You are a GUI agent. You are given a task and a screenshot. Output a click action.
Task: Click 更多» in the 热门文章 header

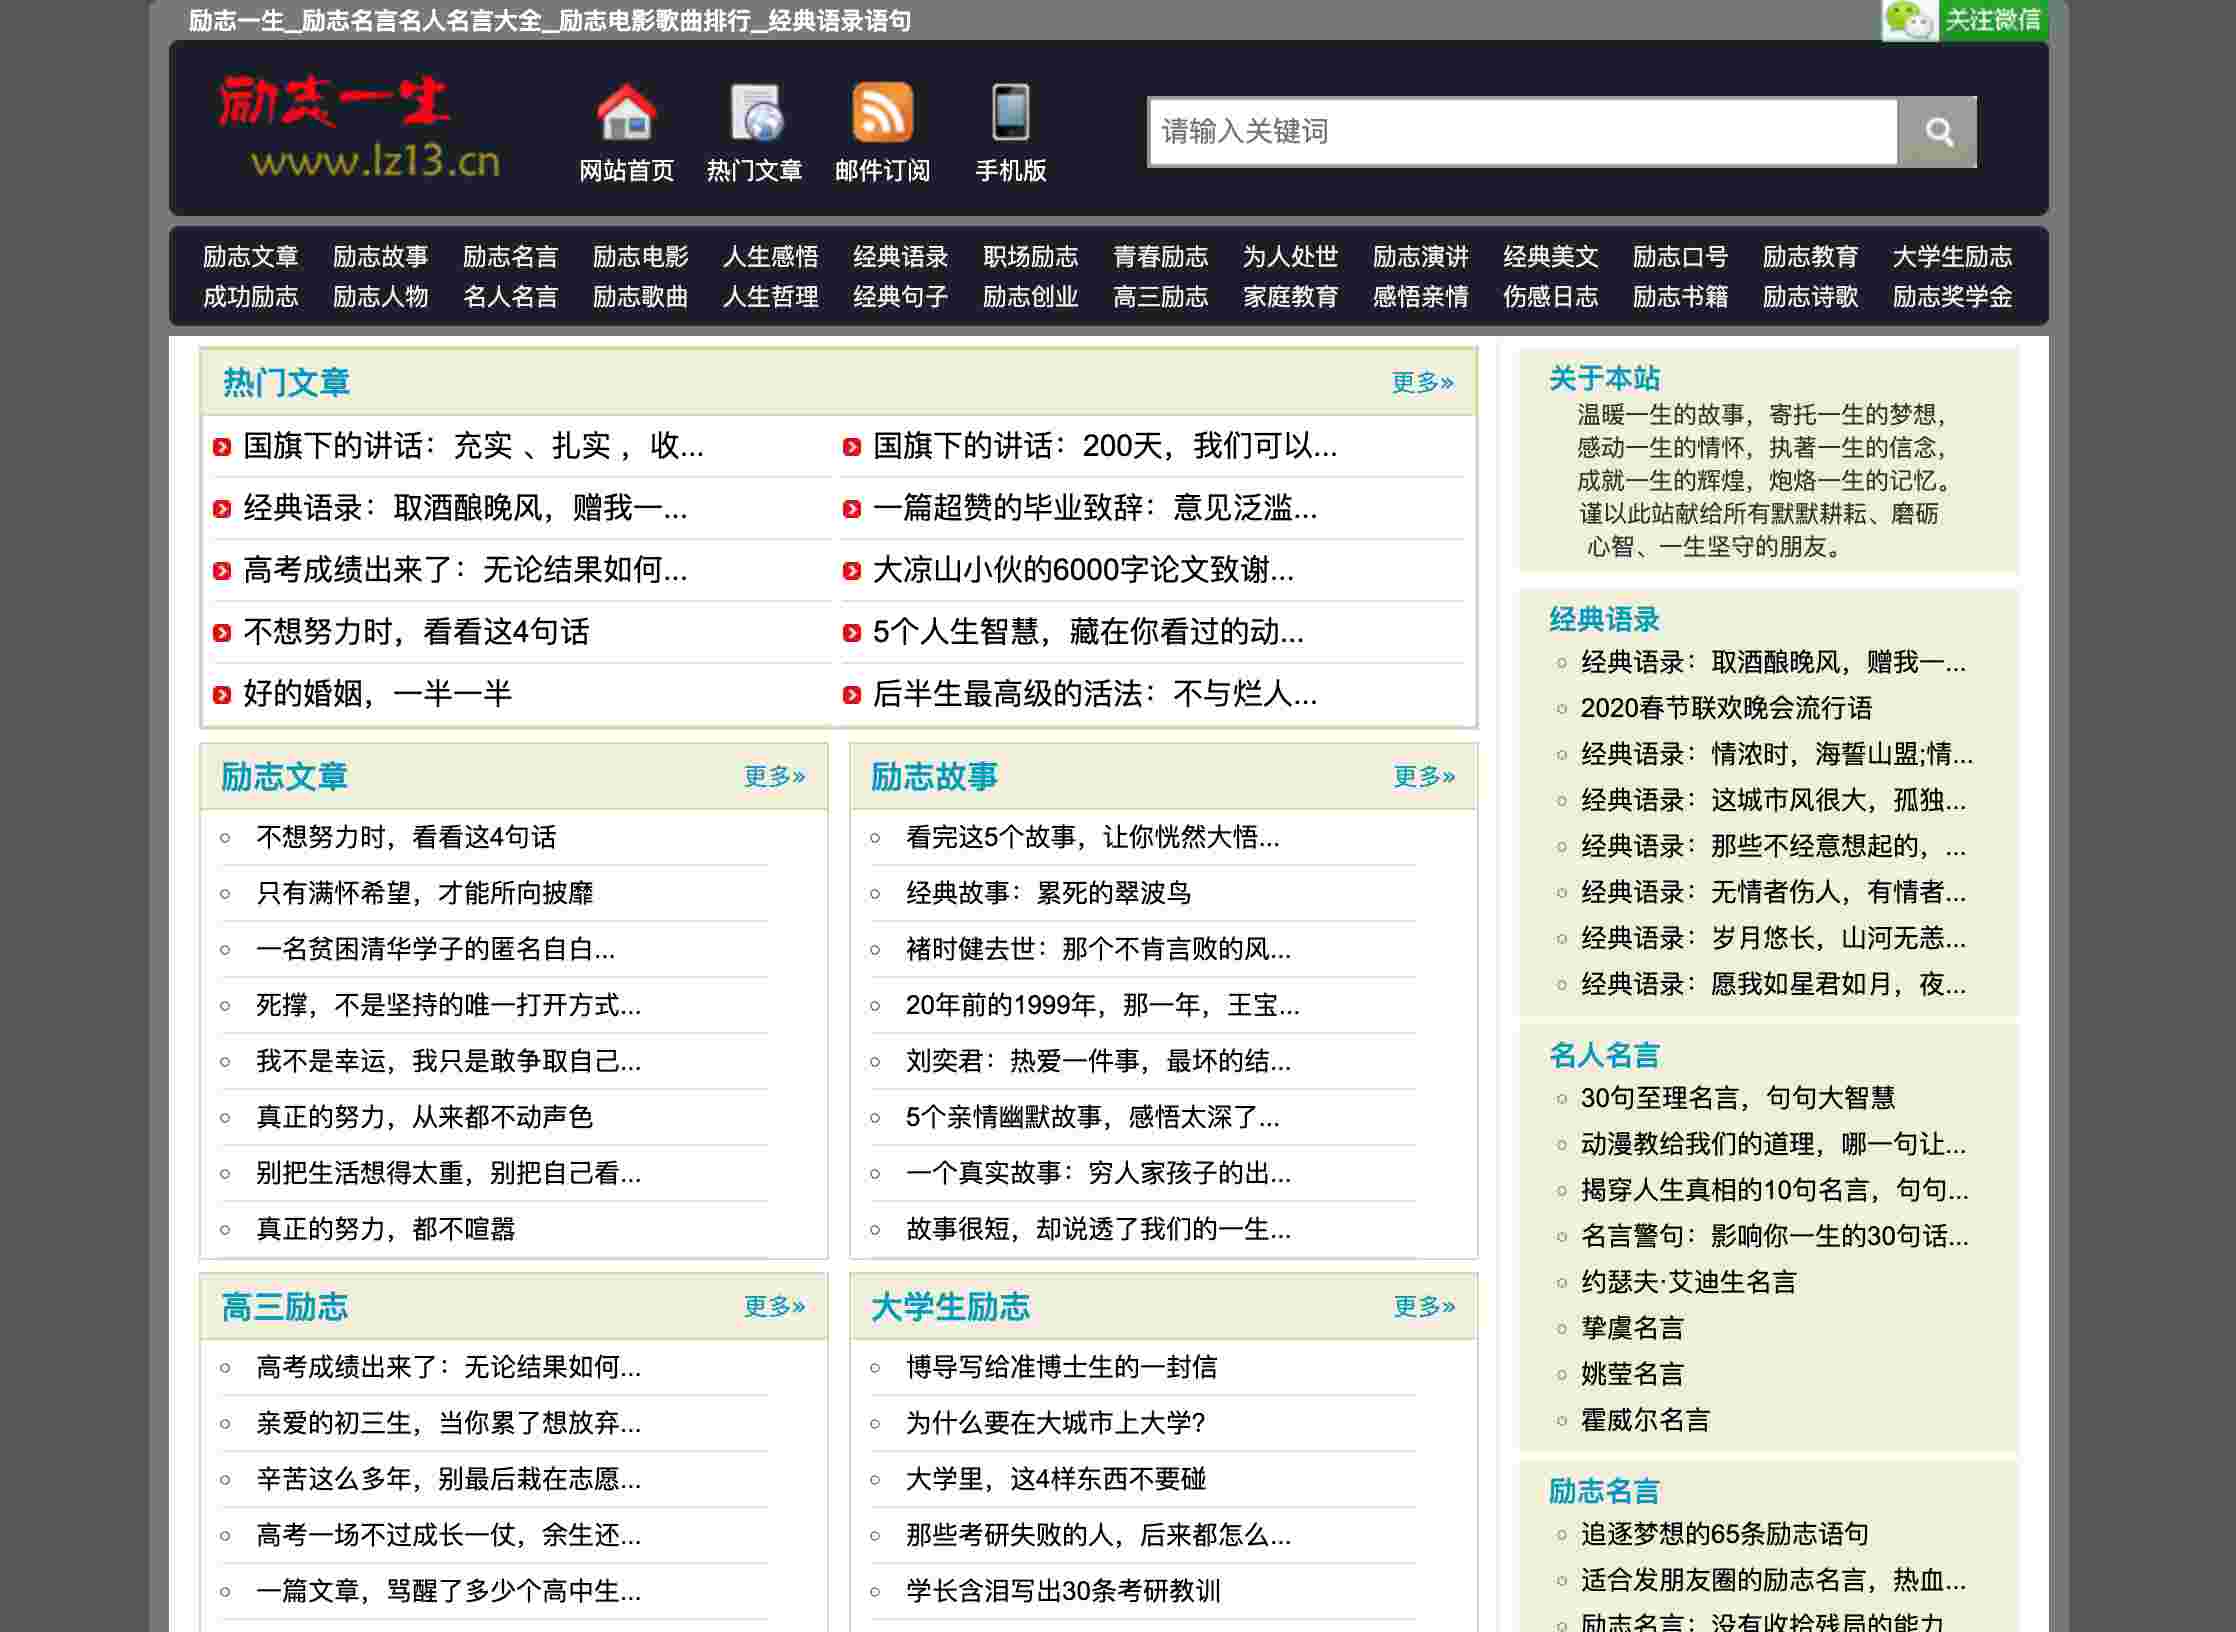[x=1422, y=382]
